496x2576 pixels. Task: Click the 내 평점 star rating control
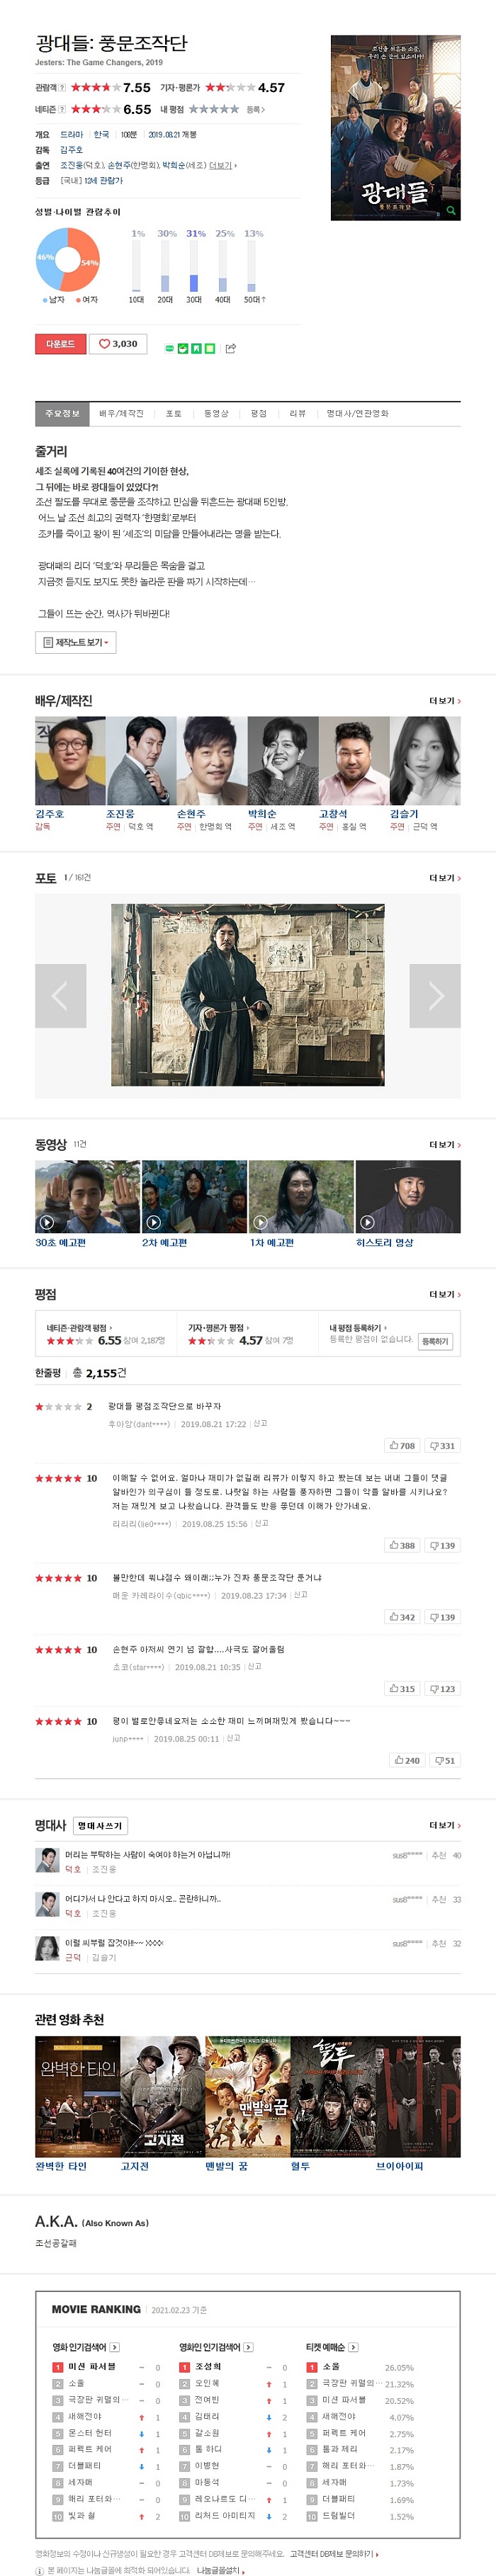coord(214,109)
